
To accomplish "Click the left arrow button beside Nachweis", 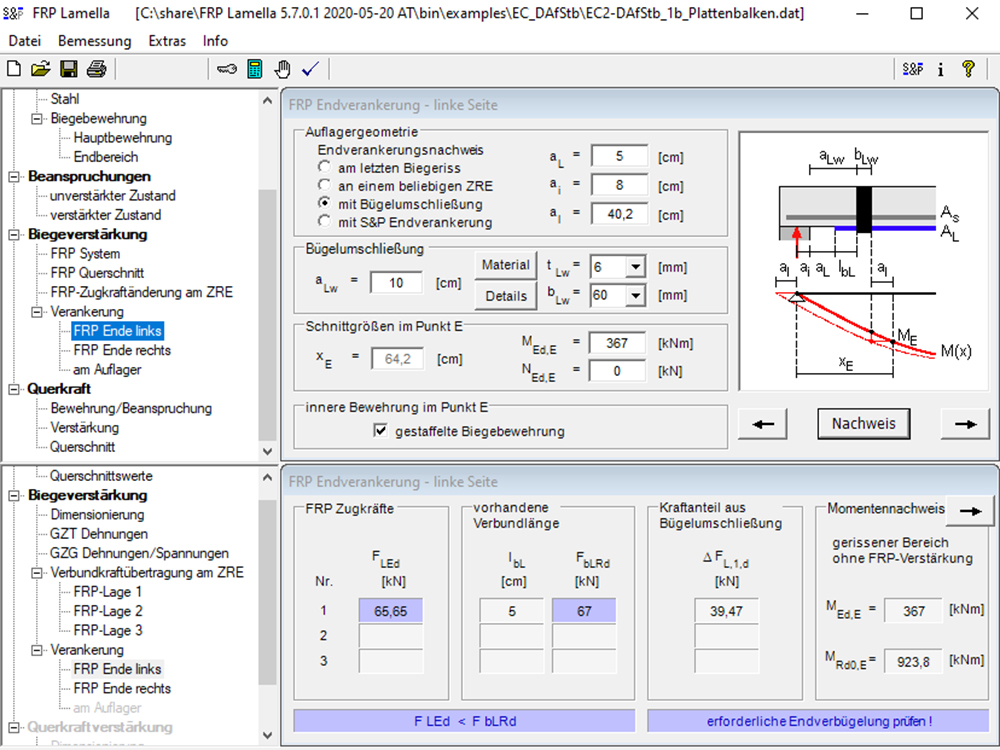I will pyautogui.click(x=763, y=424).
